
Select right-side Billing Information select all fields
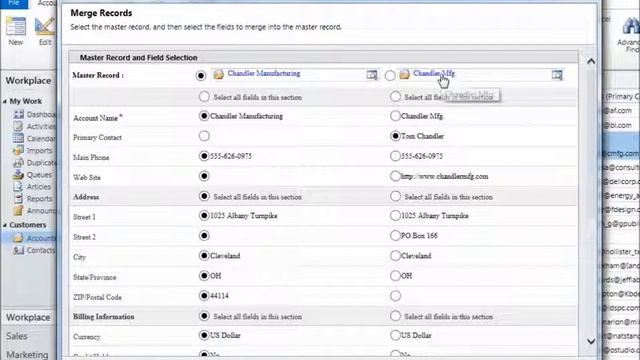coord(395,316)
